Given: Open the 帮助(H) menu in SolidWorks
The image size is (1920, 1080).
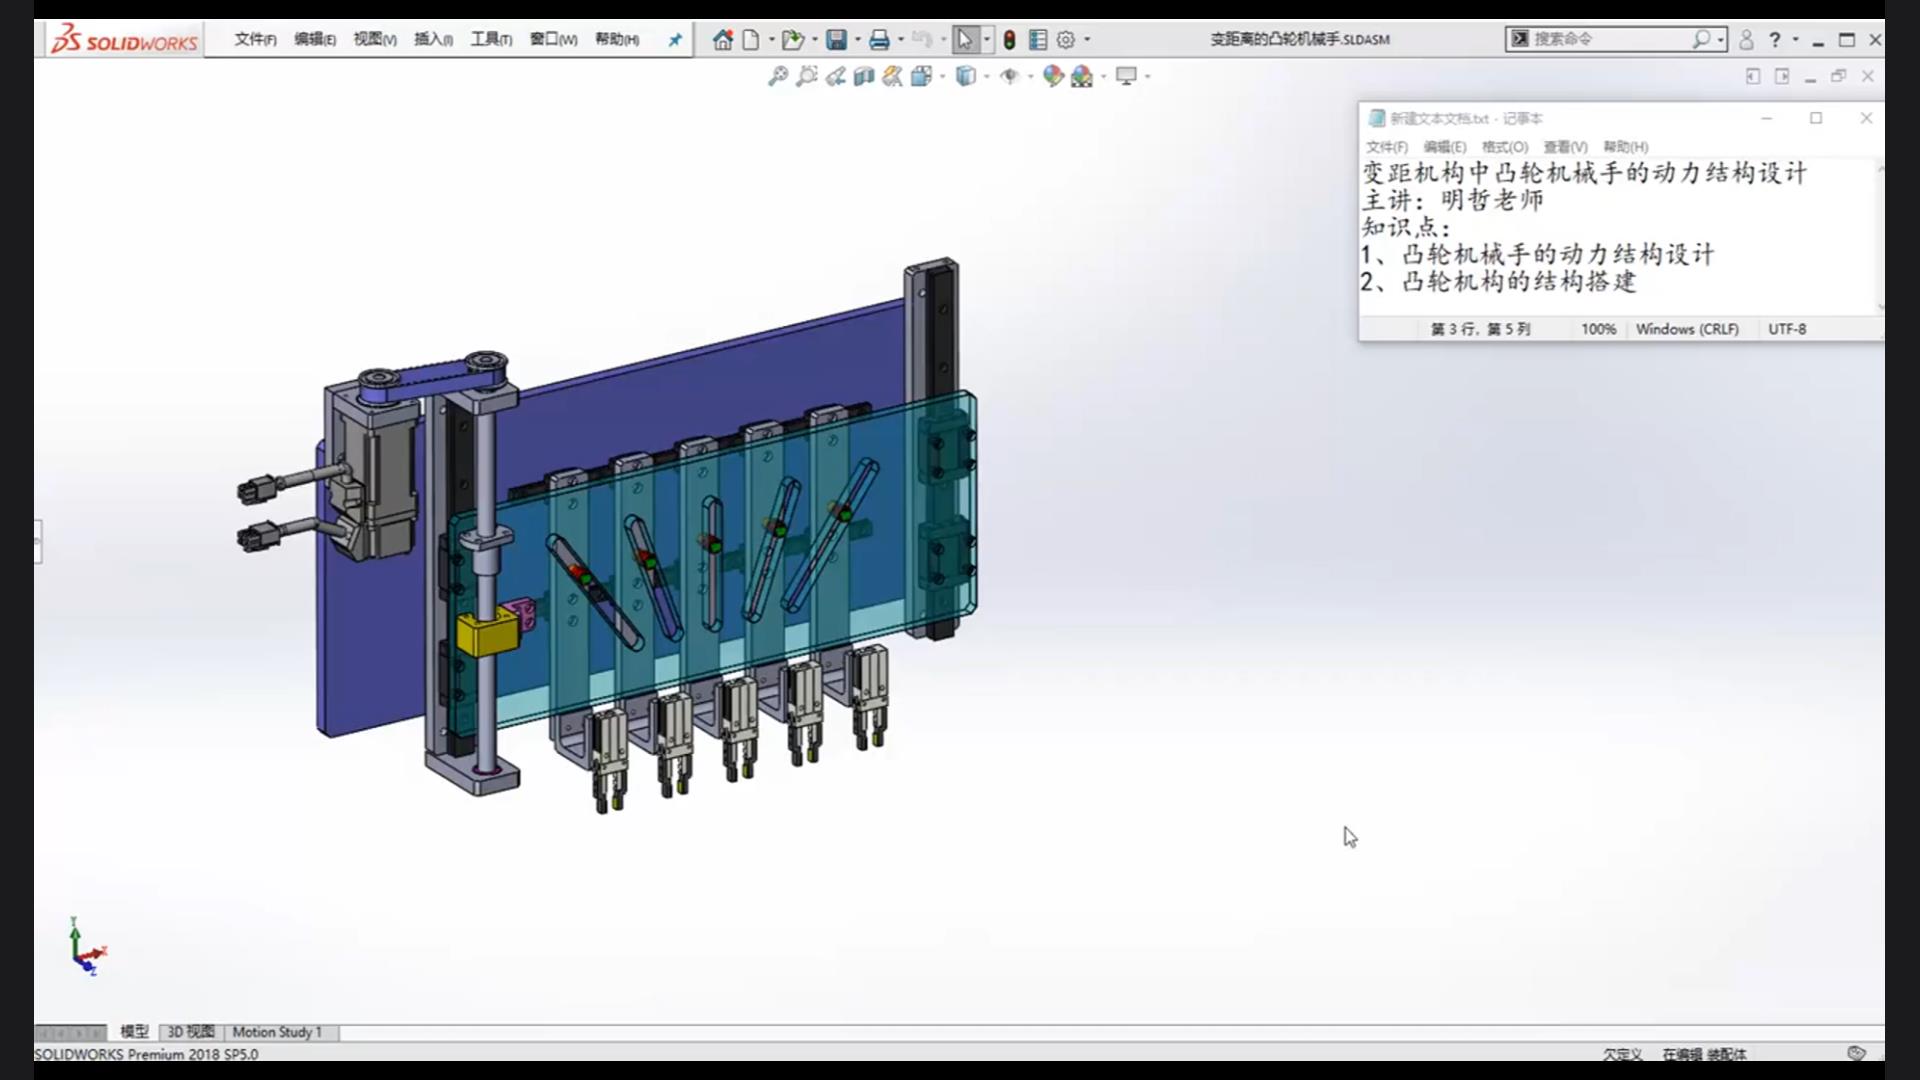Looking at the screenshot, I should tap(617, 39).
